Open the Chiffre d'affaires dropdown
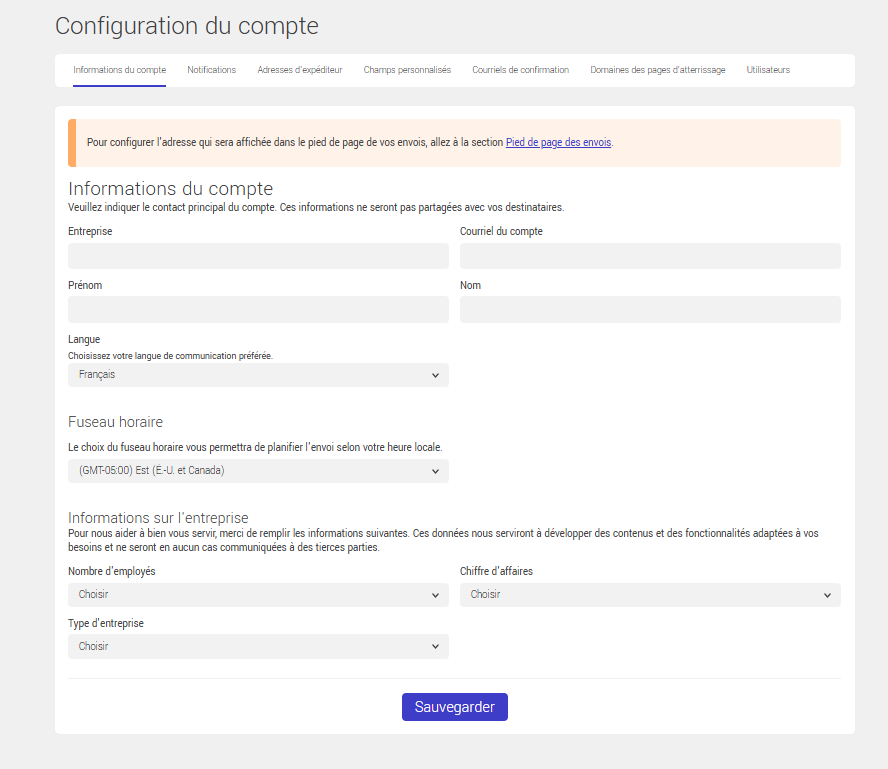This screenshot has width=888, height=769. pos(650,594)
